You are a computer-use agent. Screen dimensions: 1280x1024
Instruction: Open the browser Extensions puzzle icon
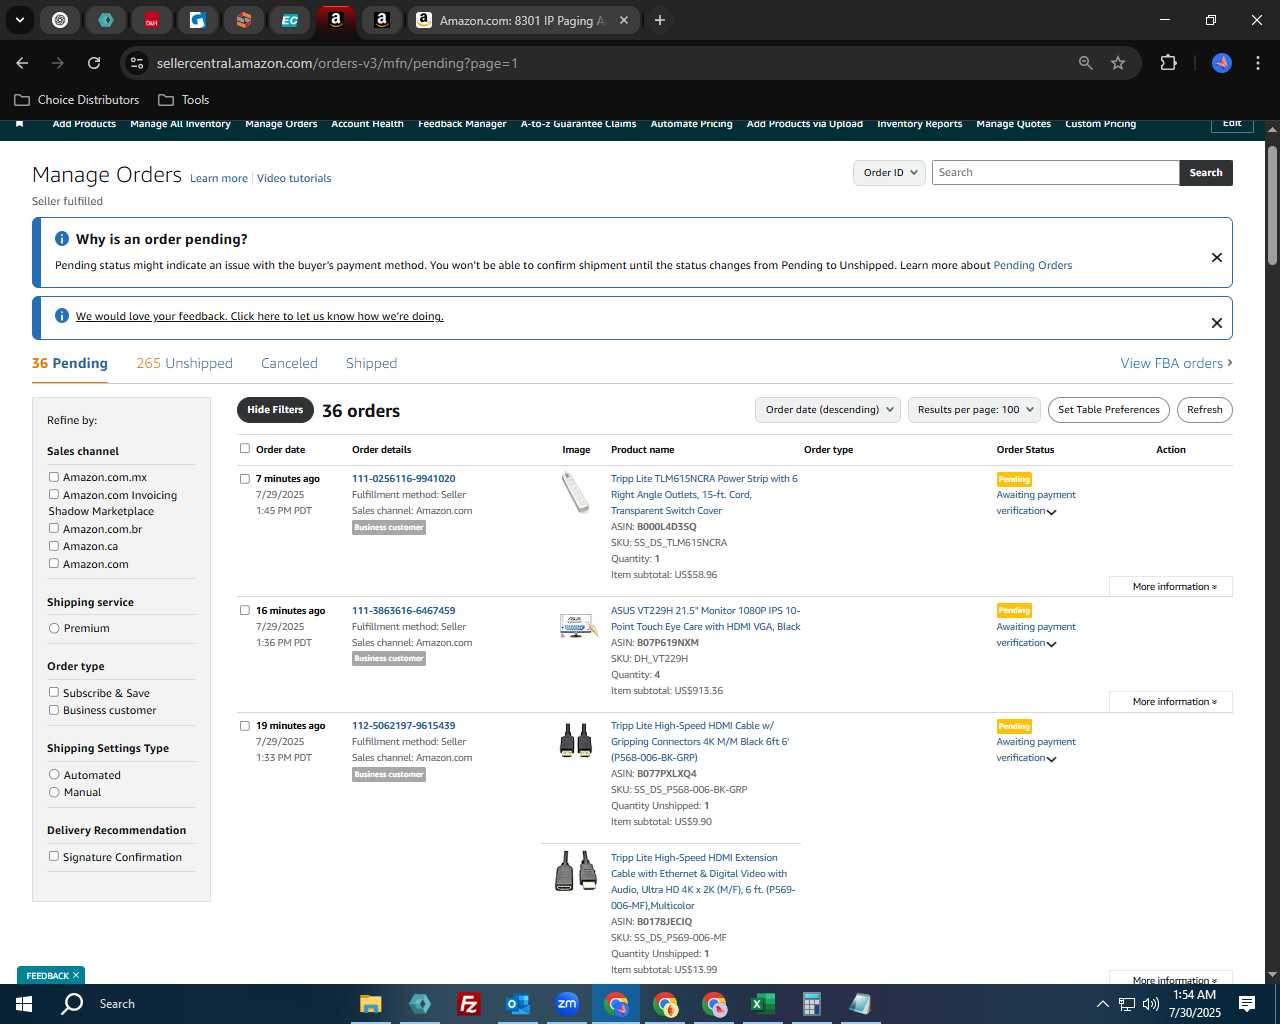pos(1168,63)
